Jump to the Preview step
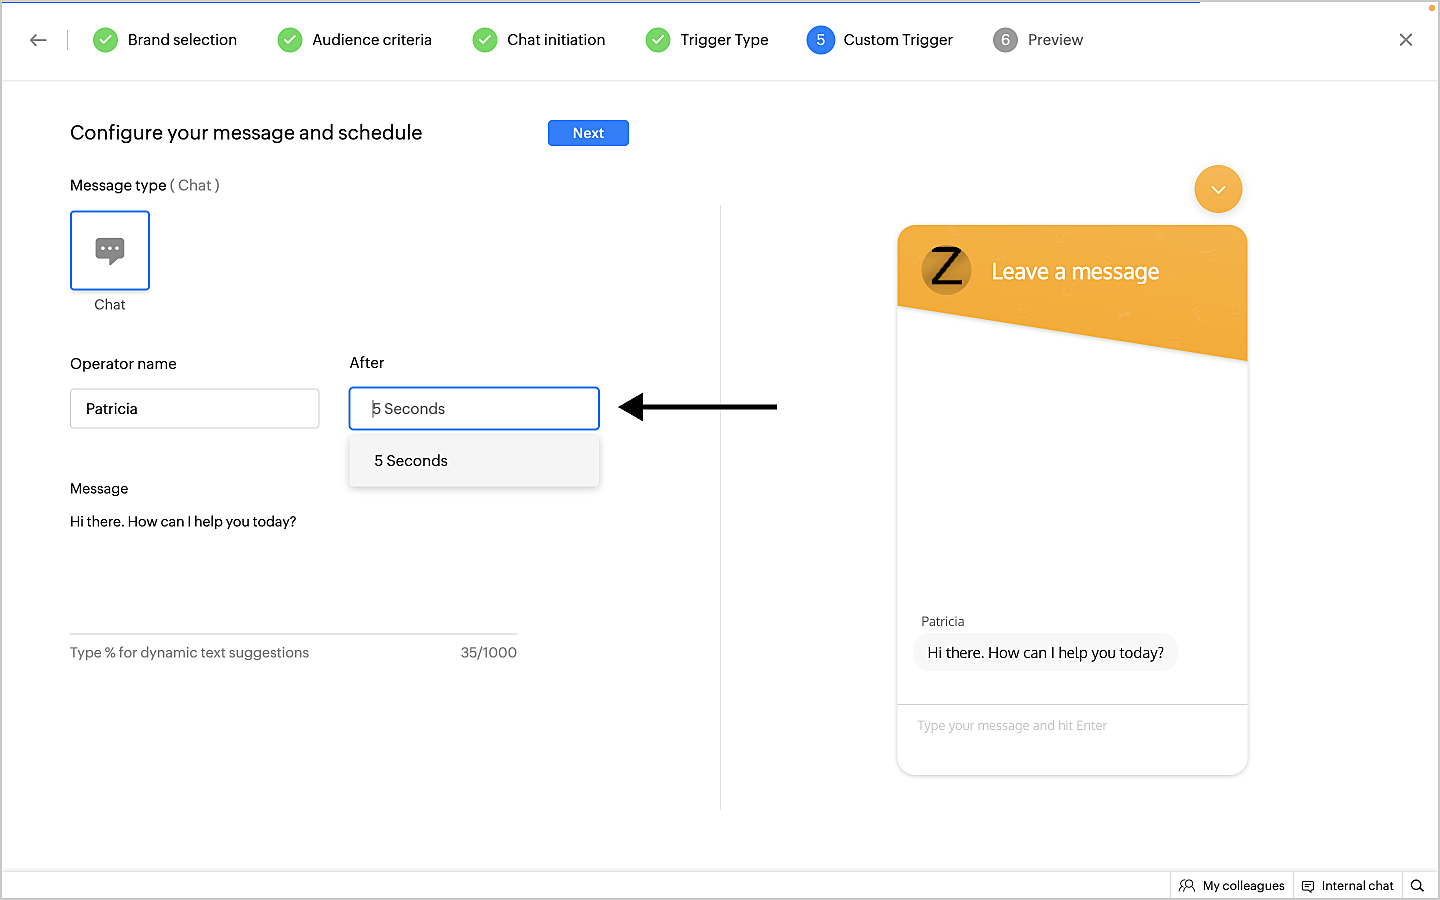 coord(1038,40)
